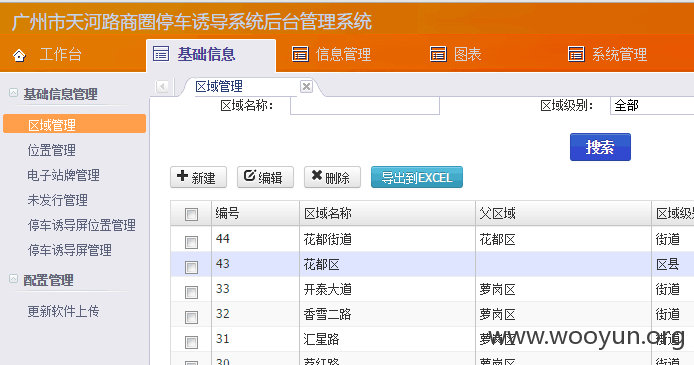
Task: Click the 删除 button
Action: pyautogui.click(x=332, y=177)
